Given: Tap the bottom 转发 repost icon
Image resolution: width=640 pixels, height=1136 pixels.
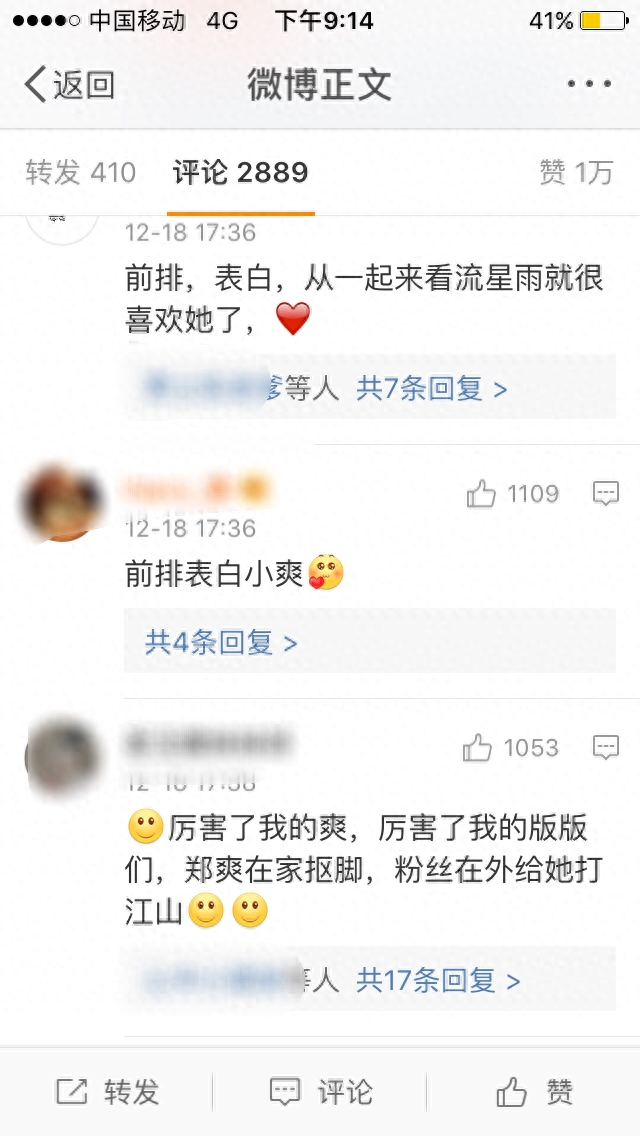Looking at the screenshot, I should tap(108, 1092).
